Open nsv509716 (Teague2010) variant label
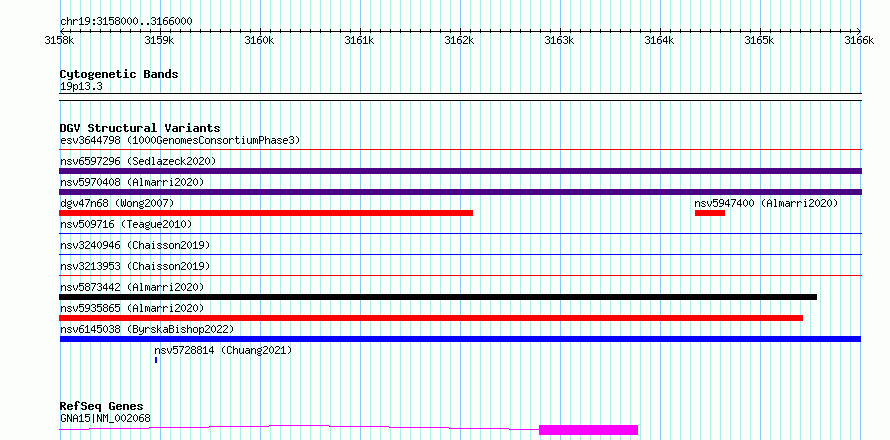The height and width of the screenshot is (440, 890). tap(126, 224)
